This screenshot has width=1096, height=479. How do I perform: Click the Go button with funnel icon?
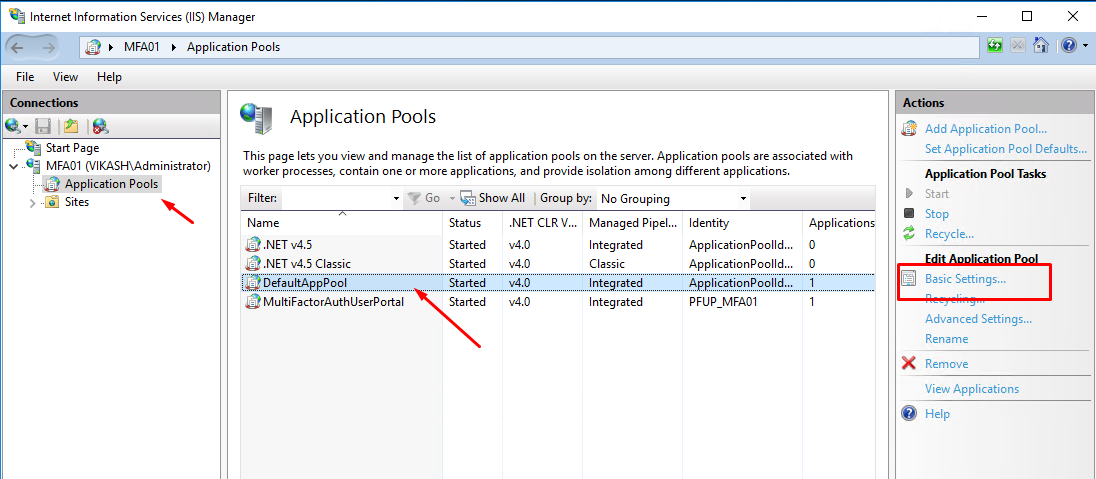tap(424, 199)
